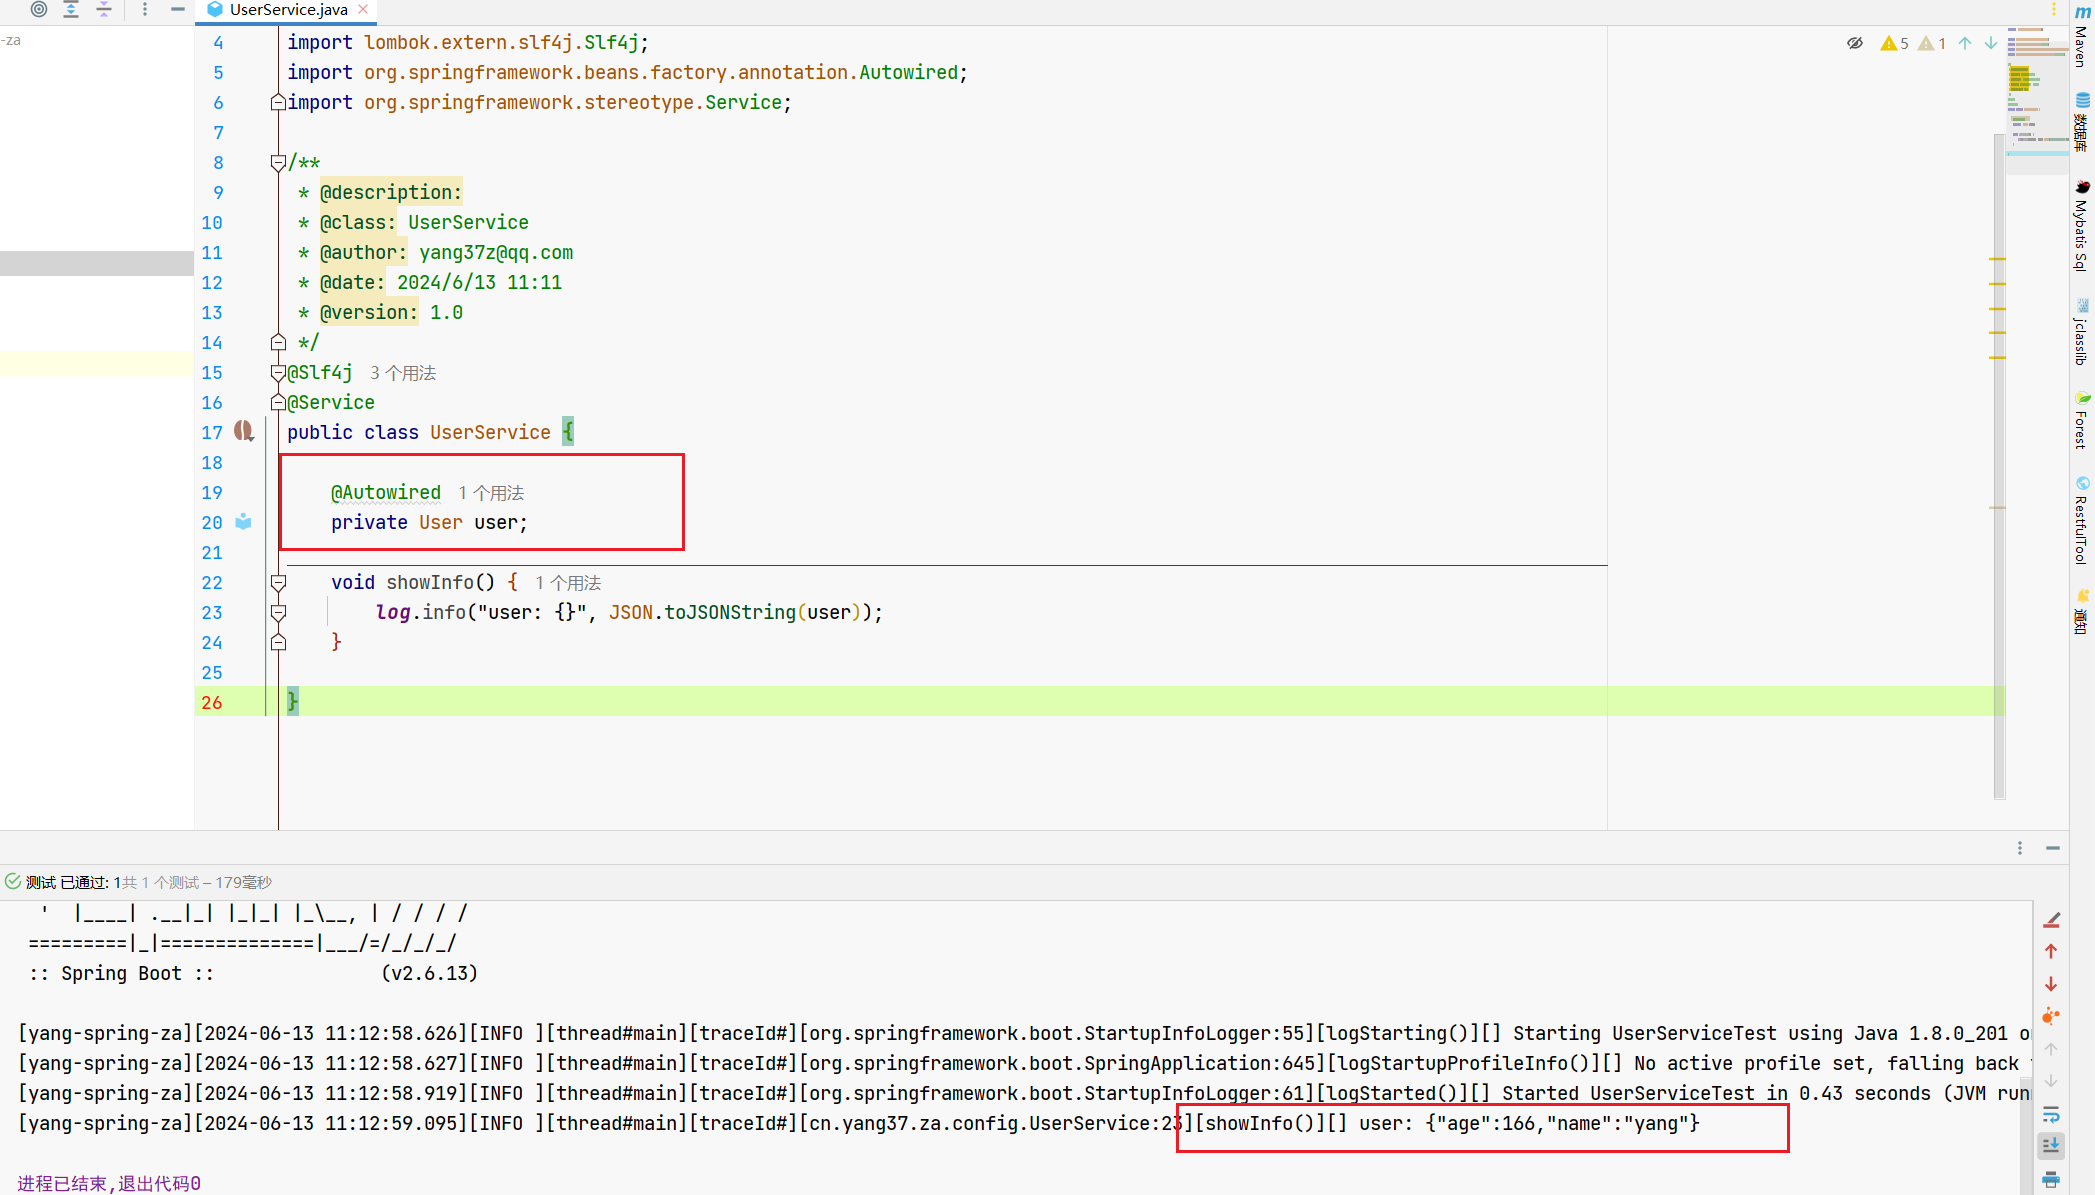Click the grey down stack trace arrow
The height and width of the screenshot is (1195, 2095).
(x=2051, y=1081)
